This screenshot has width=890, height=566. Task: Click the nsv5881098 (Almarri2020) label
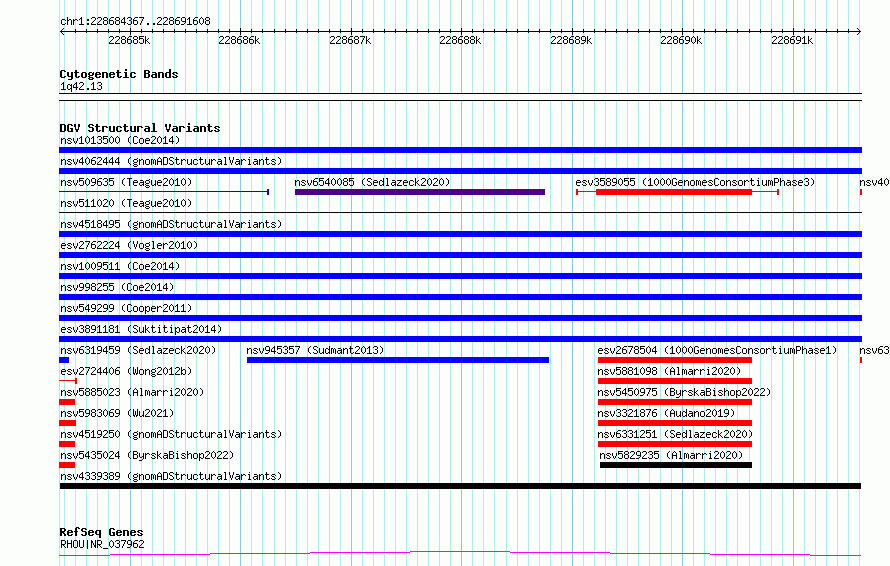coord(669,371)
